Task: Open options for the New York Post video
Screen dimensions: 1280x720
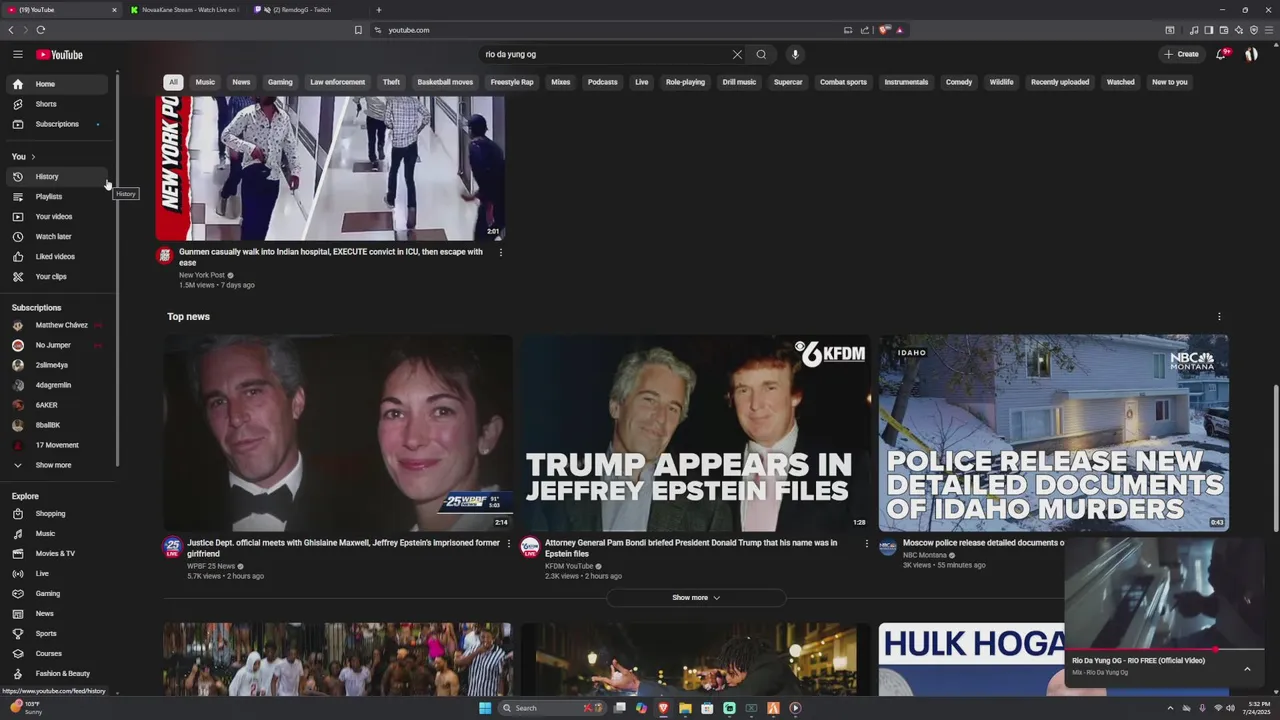Action: point(501,253)
